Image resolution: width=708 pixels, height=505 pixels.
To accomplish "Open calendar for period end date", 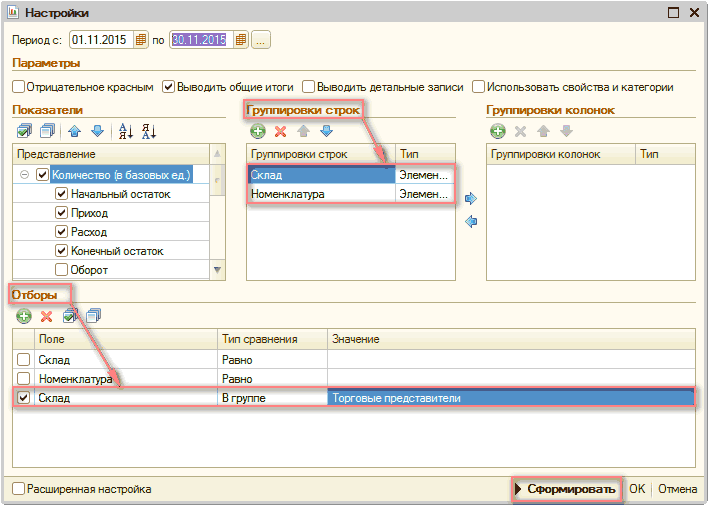I will pyautogui.click(x=240, y=40).
